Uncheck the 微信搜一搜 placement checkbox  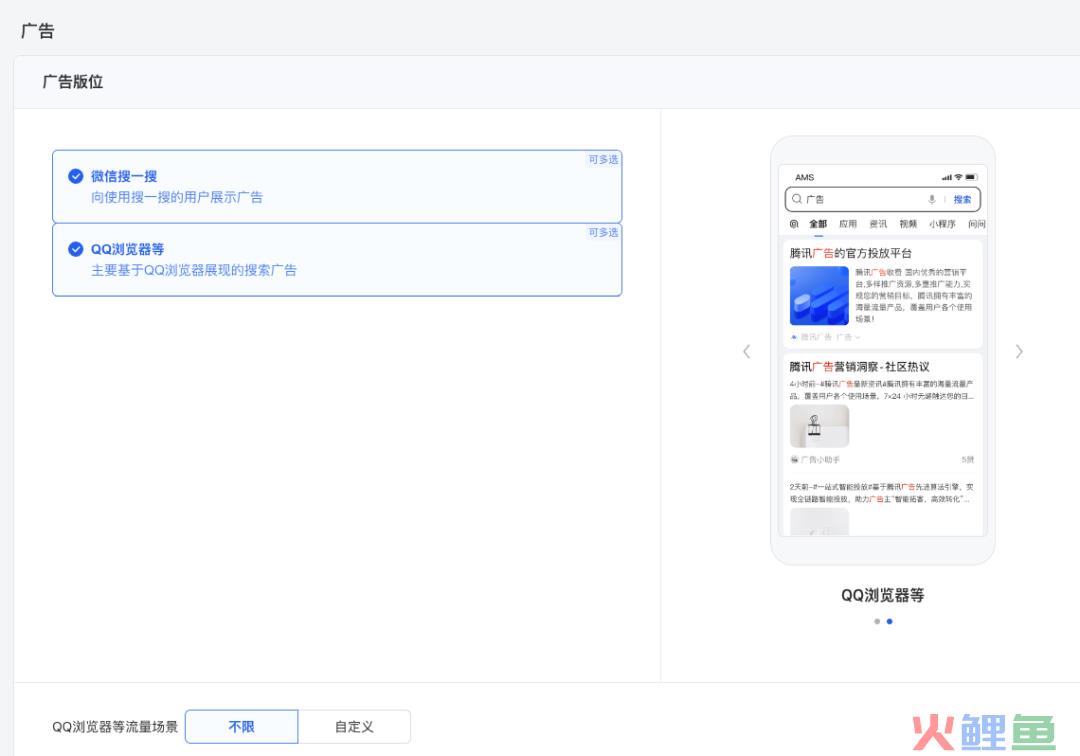[76, 176]
